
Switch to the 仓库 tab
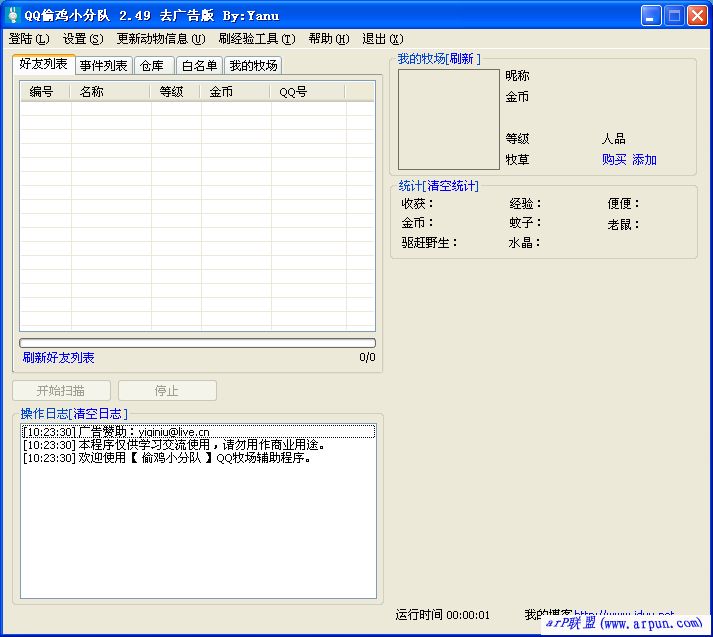click(152, 66)
